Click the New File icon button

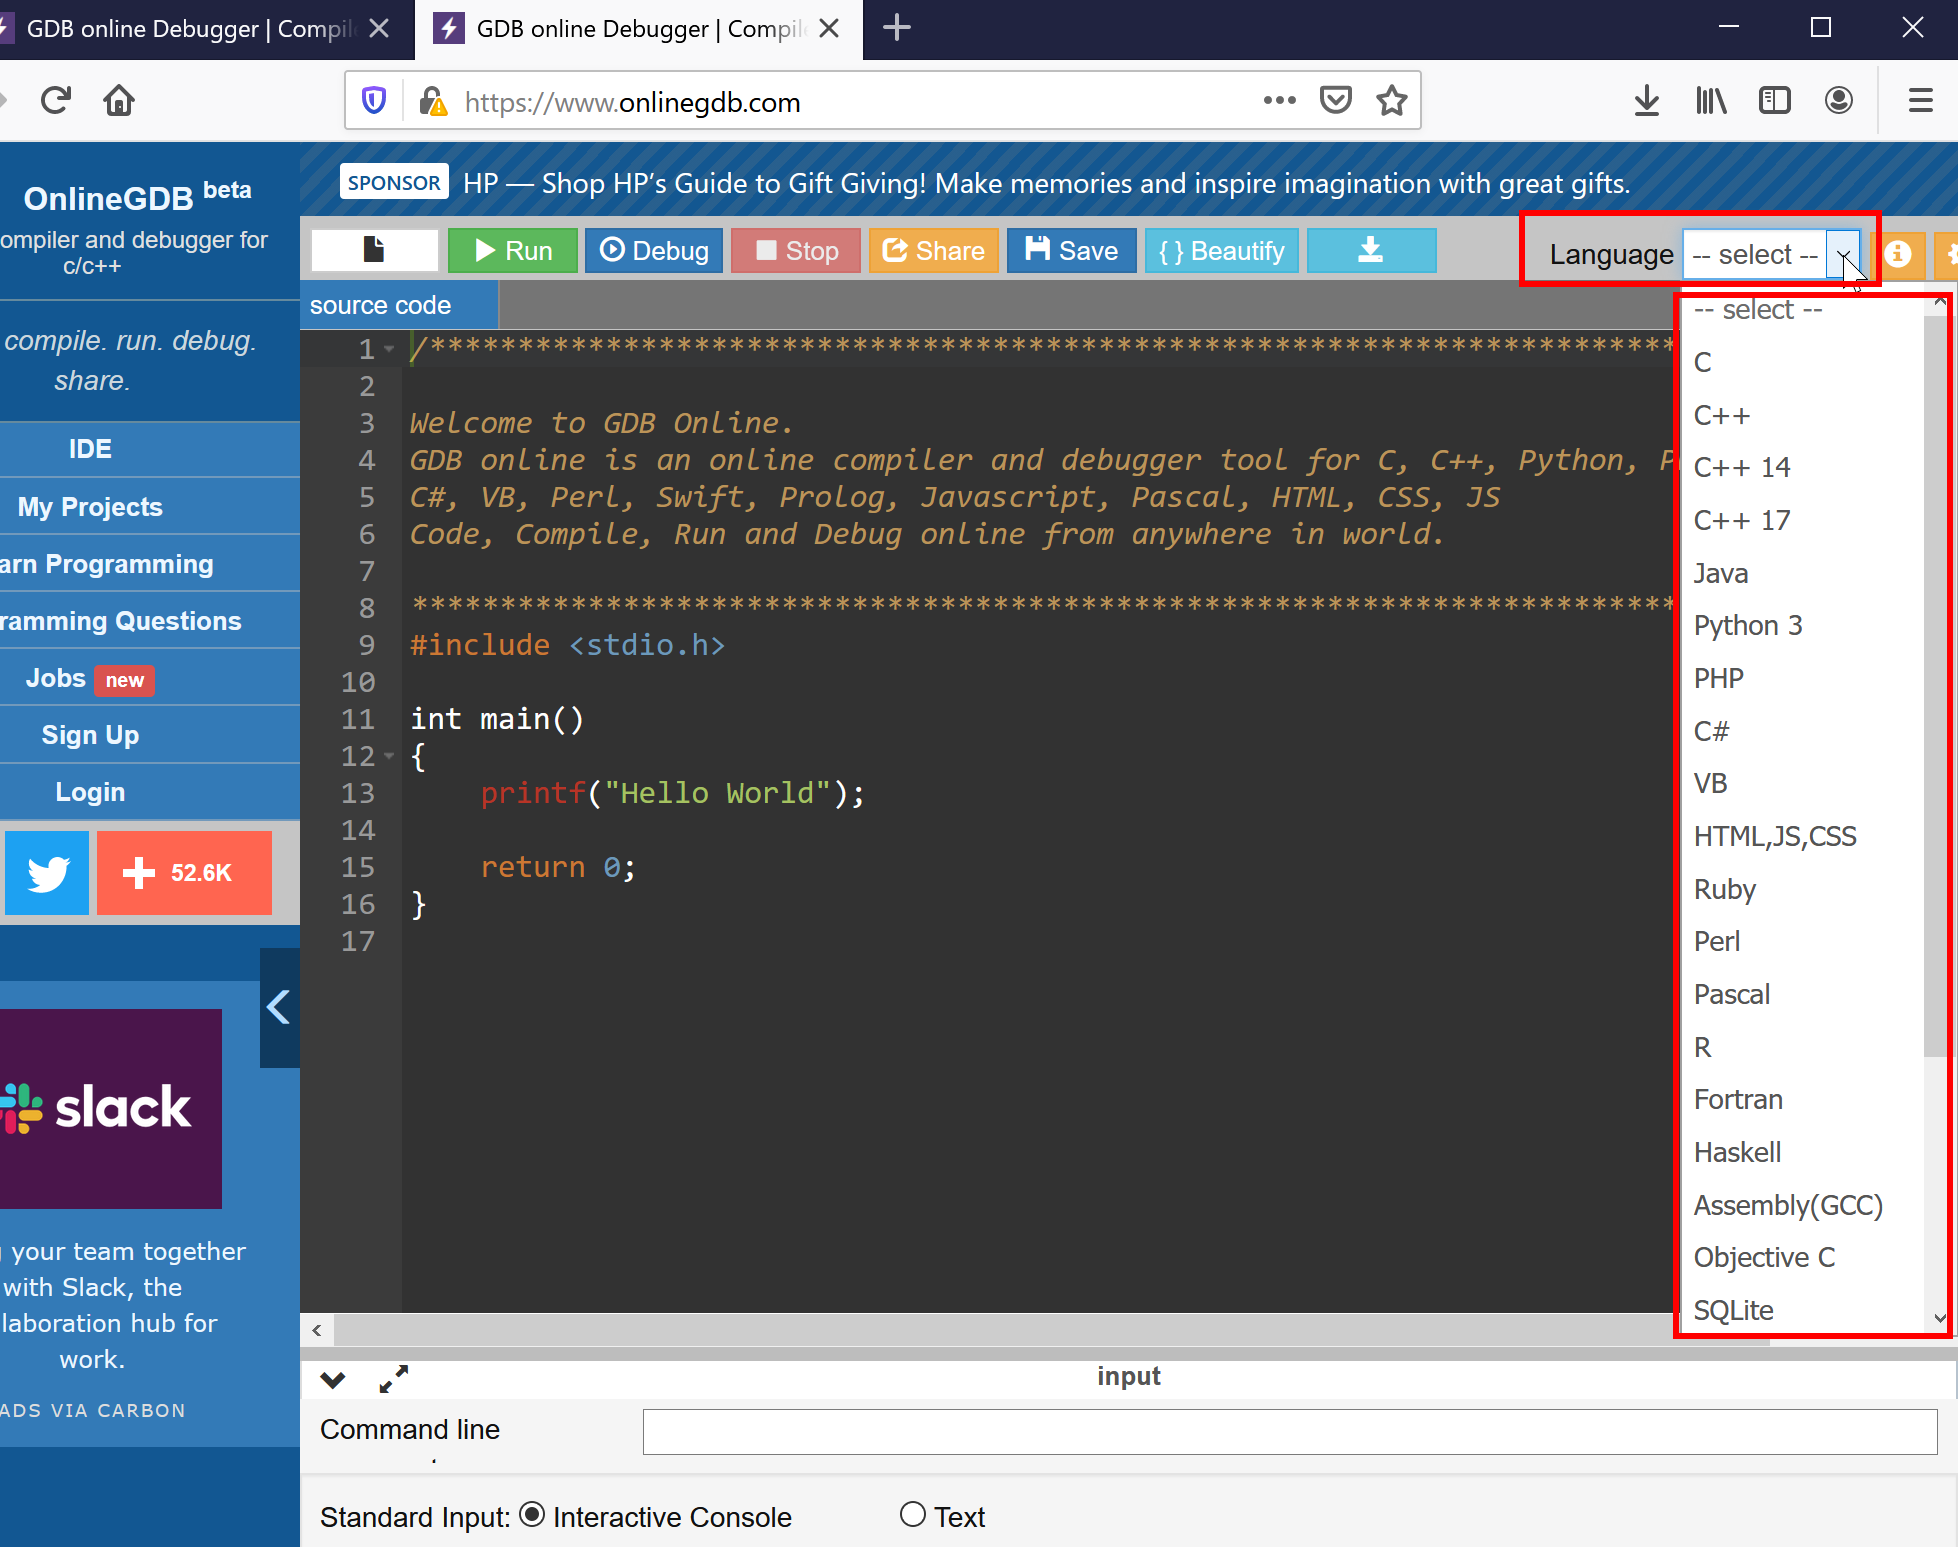coord(374,250)
